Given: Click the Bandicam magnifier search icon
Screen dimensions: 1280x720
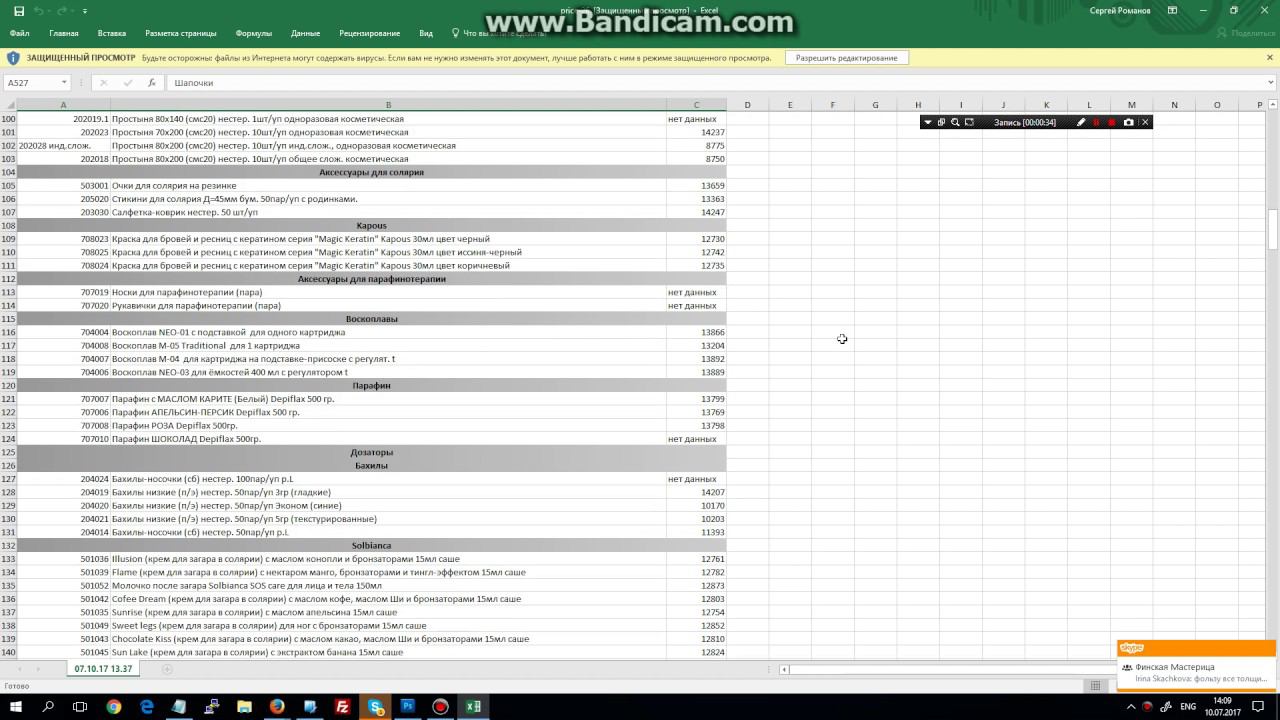Looking at the screenshot, I should click(955, 122).
